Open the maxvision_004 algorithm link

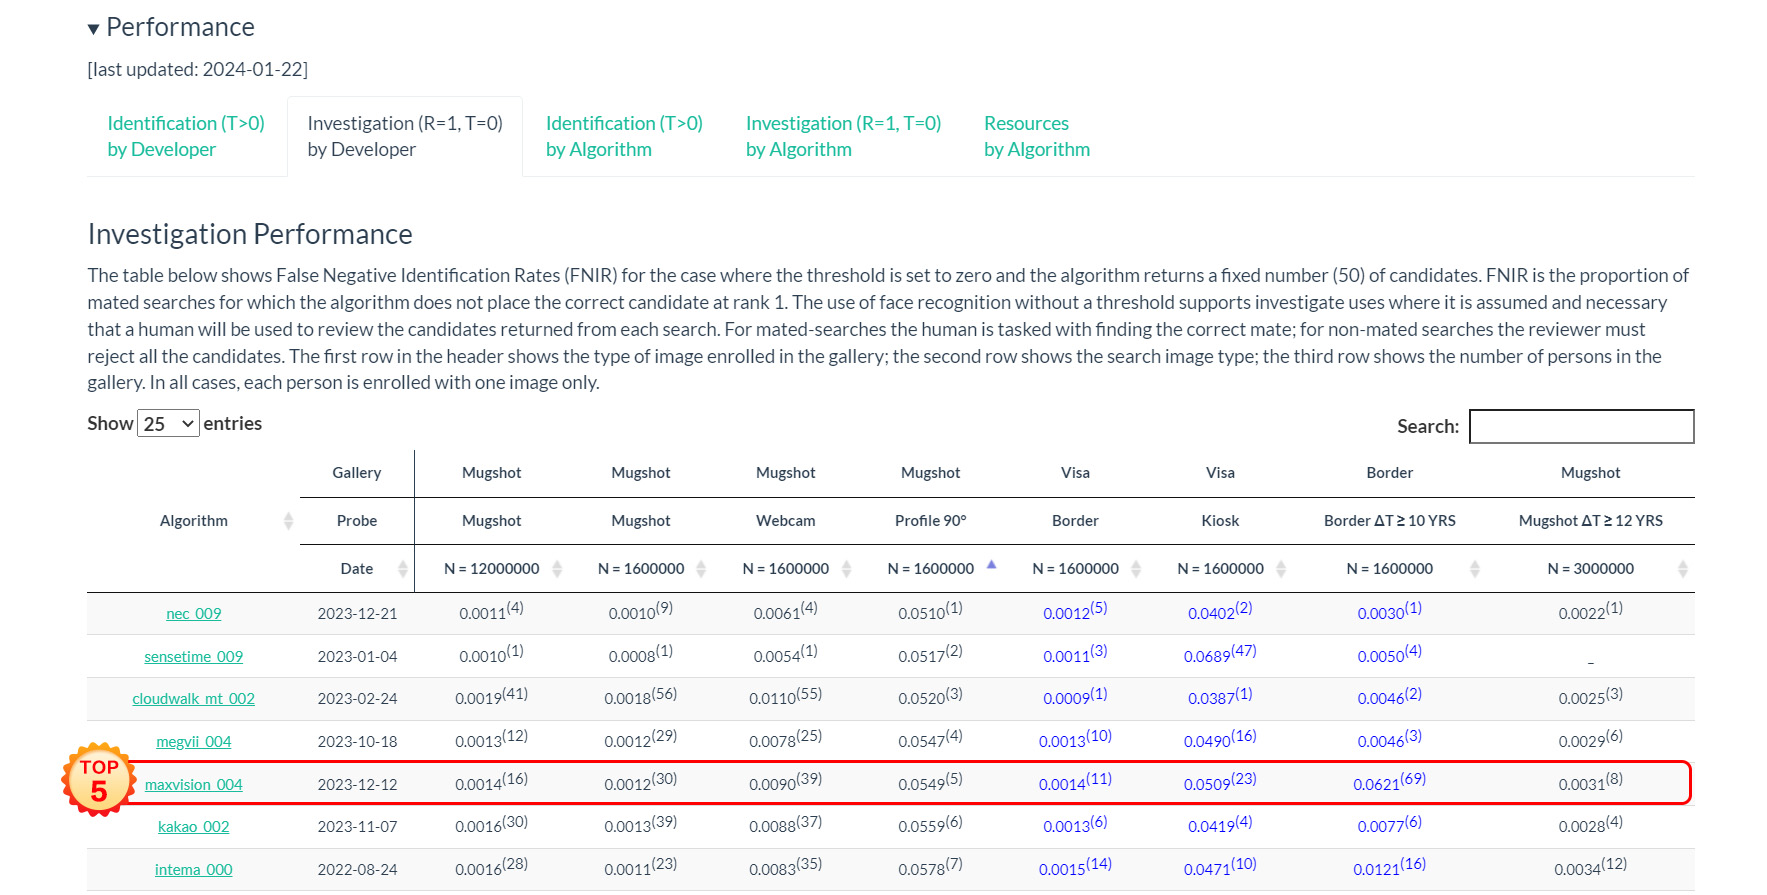pyautogui.click(x=193, y=785)
